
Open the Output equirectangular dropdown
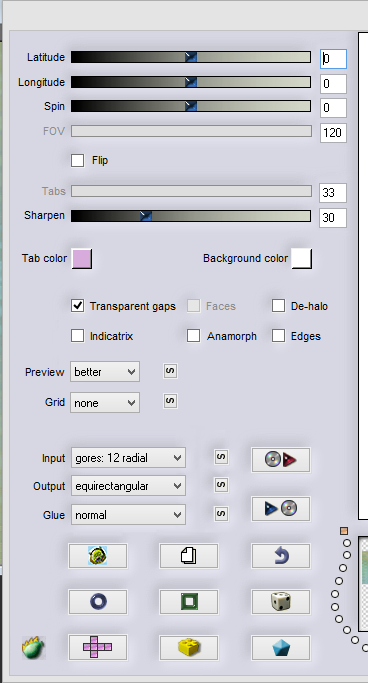click(x=128, y=486)
